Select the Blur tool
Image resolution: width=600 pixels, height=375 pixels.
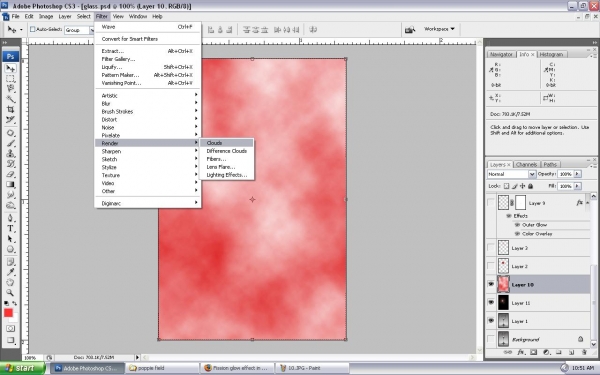10,195
